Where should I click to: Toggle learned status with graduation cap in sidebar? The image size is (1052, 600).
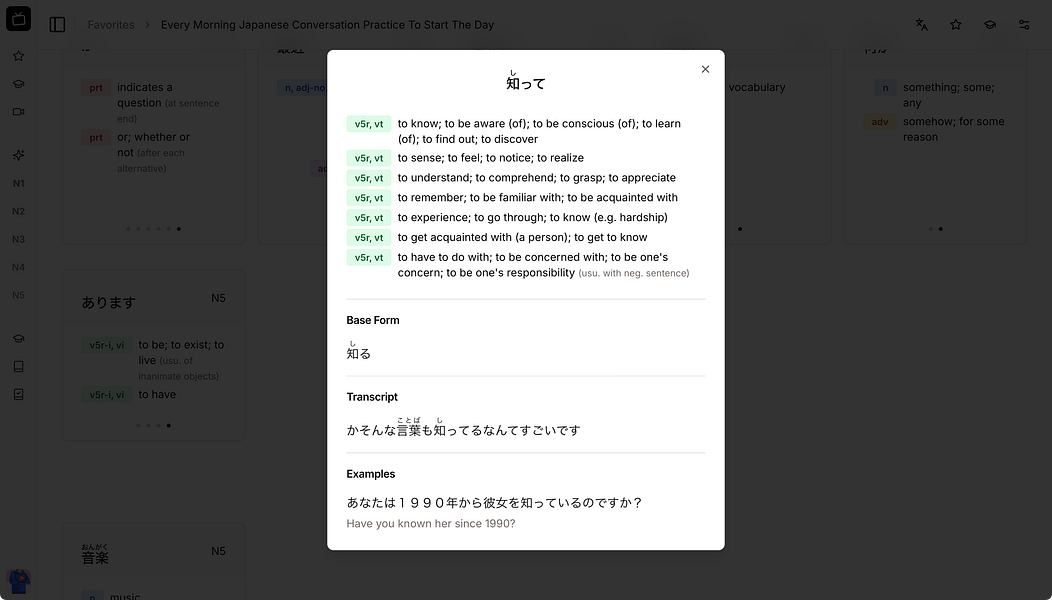point(18,338)
